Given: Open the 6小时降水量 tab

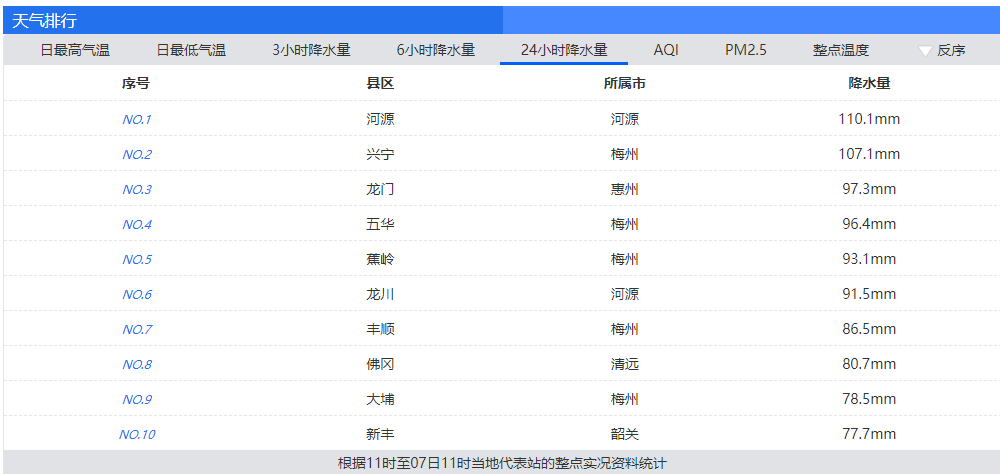Looking at the screenshot, I should (x=435, y=50).
